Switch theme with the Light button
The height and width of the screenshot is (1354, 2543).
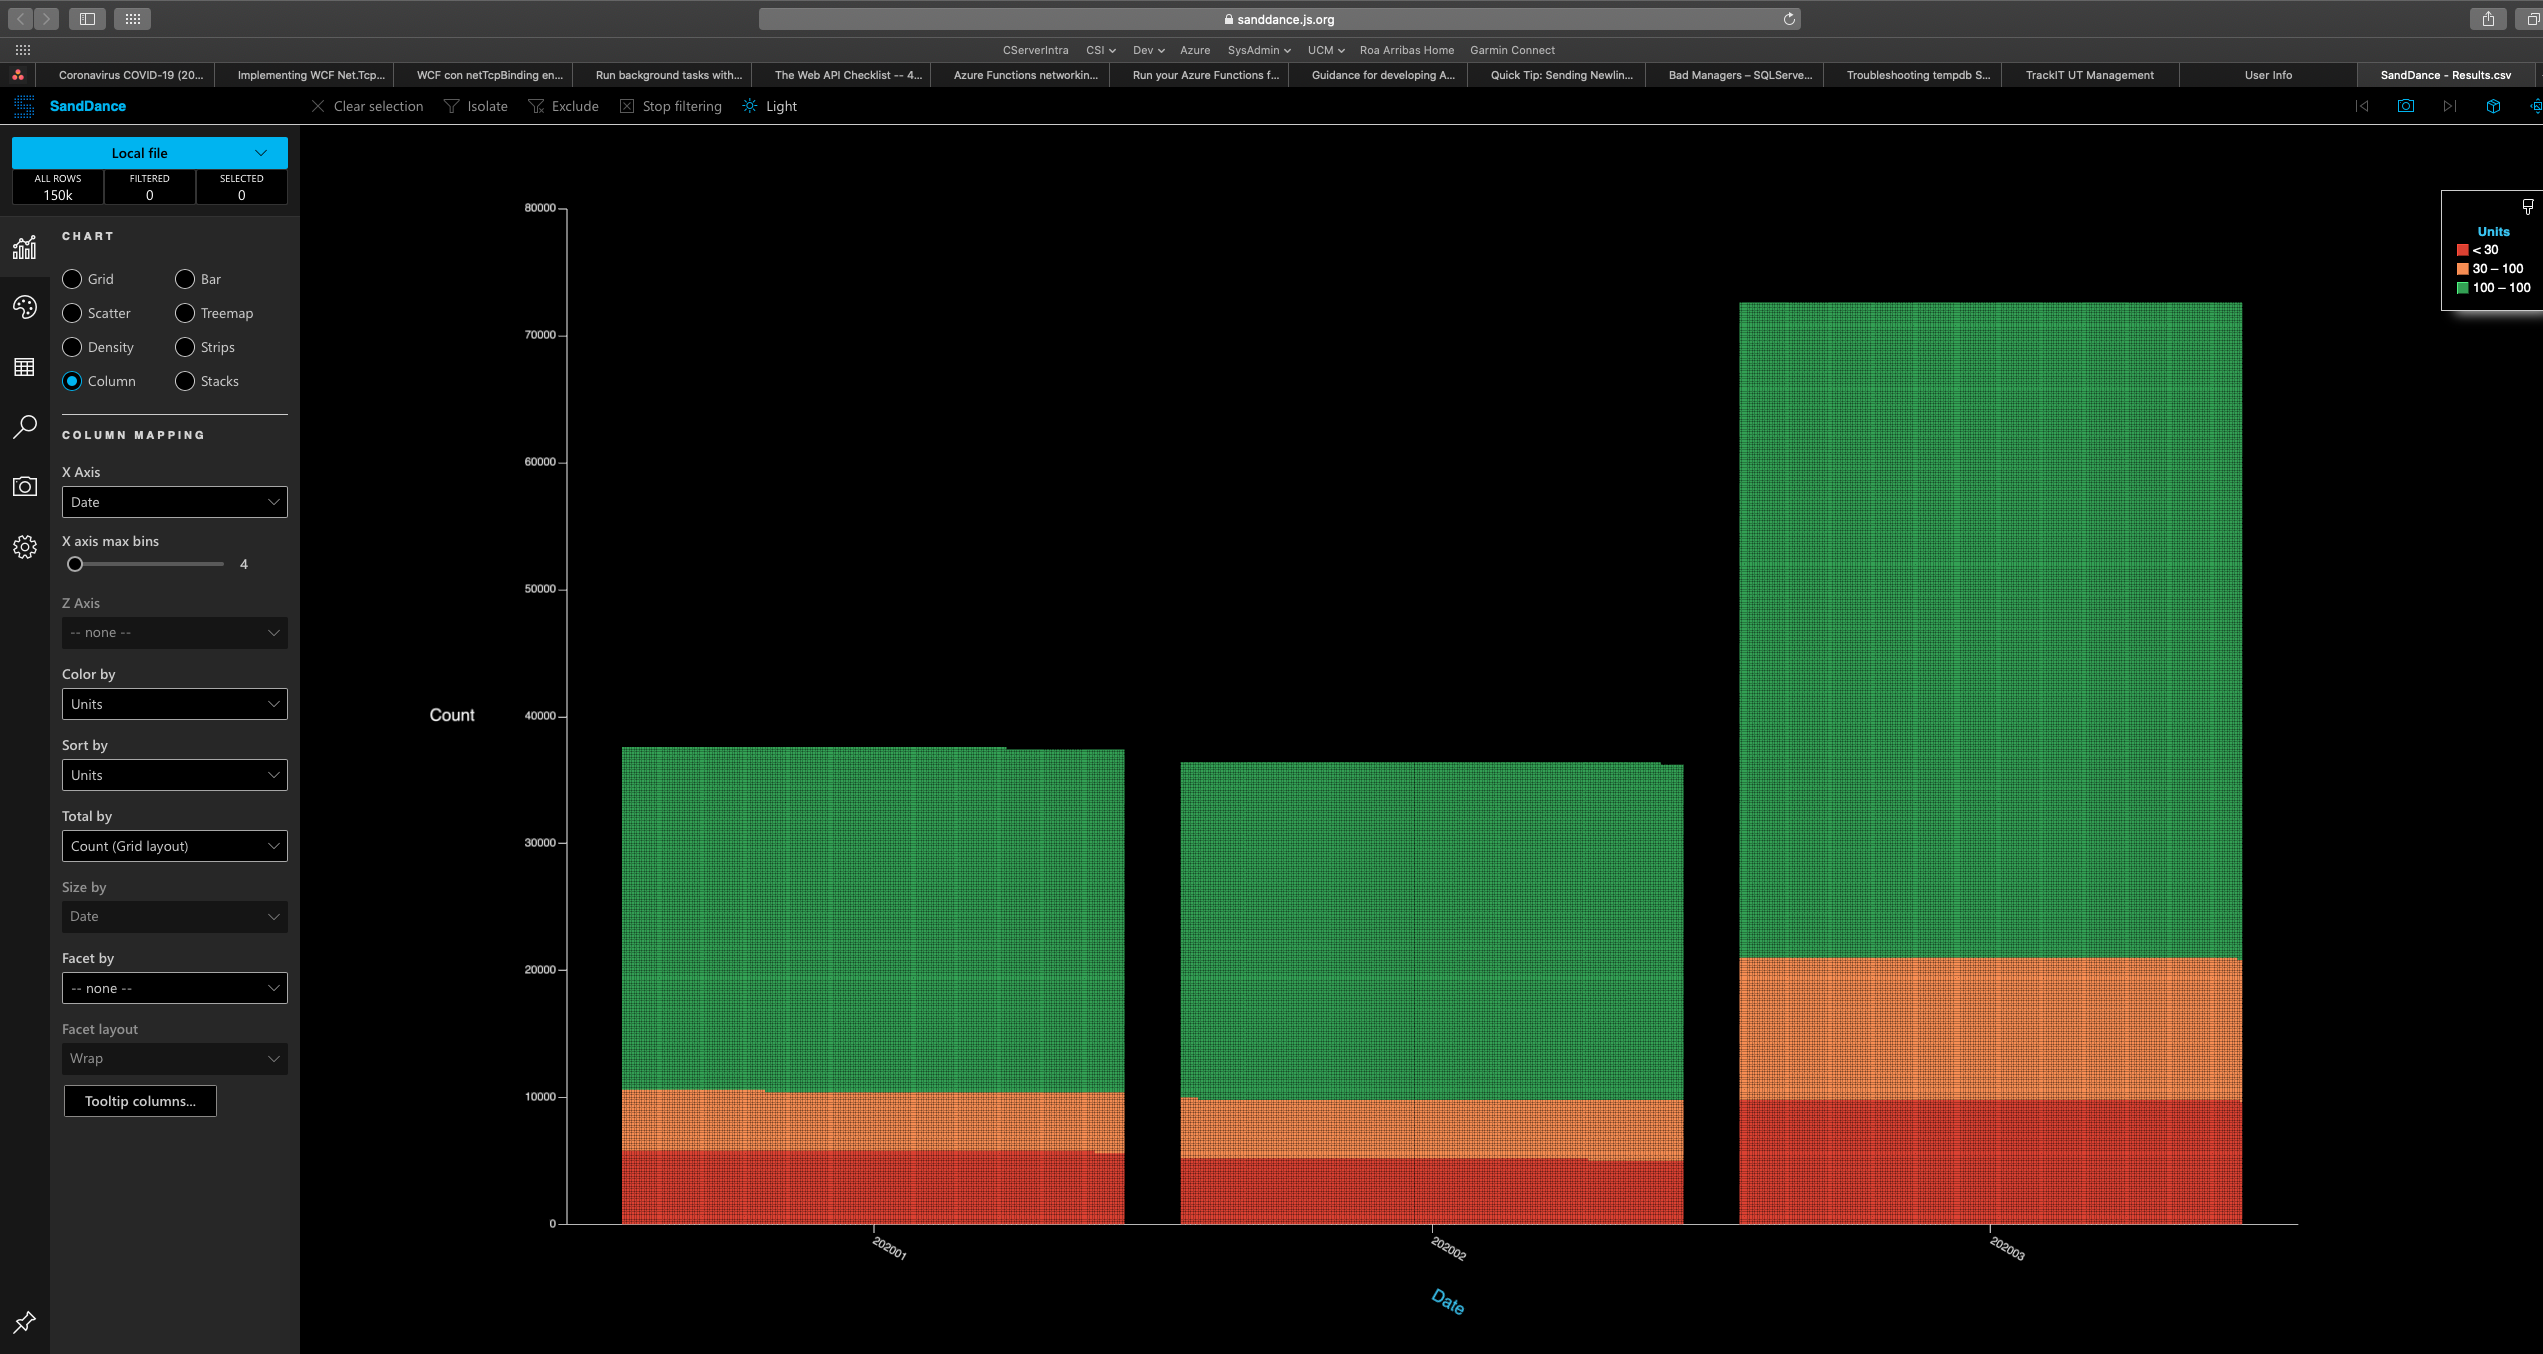pyautogui.click(x=770, y=106)
